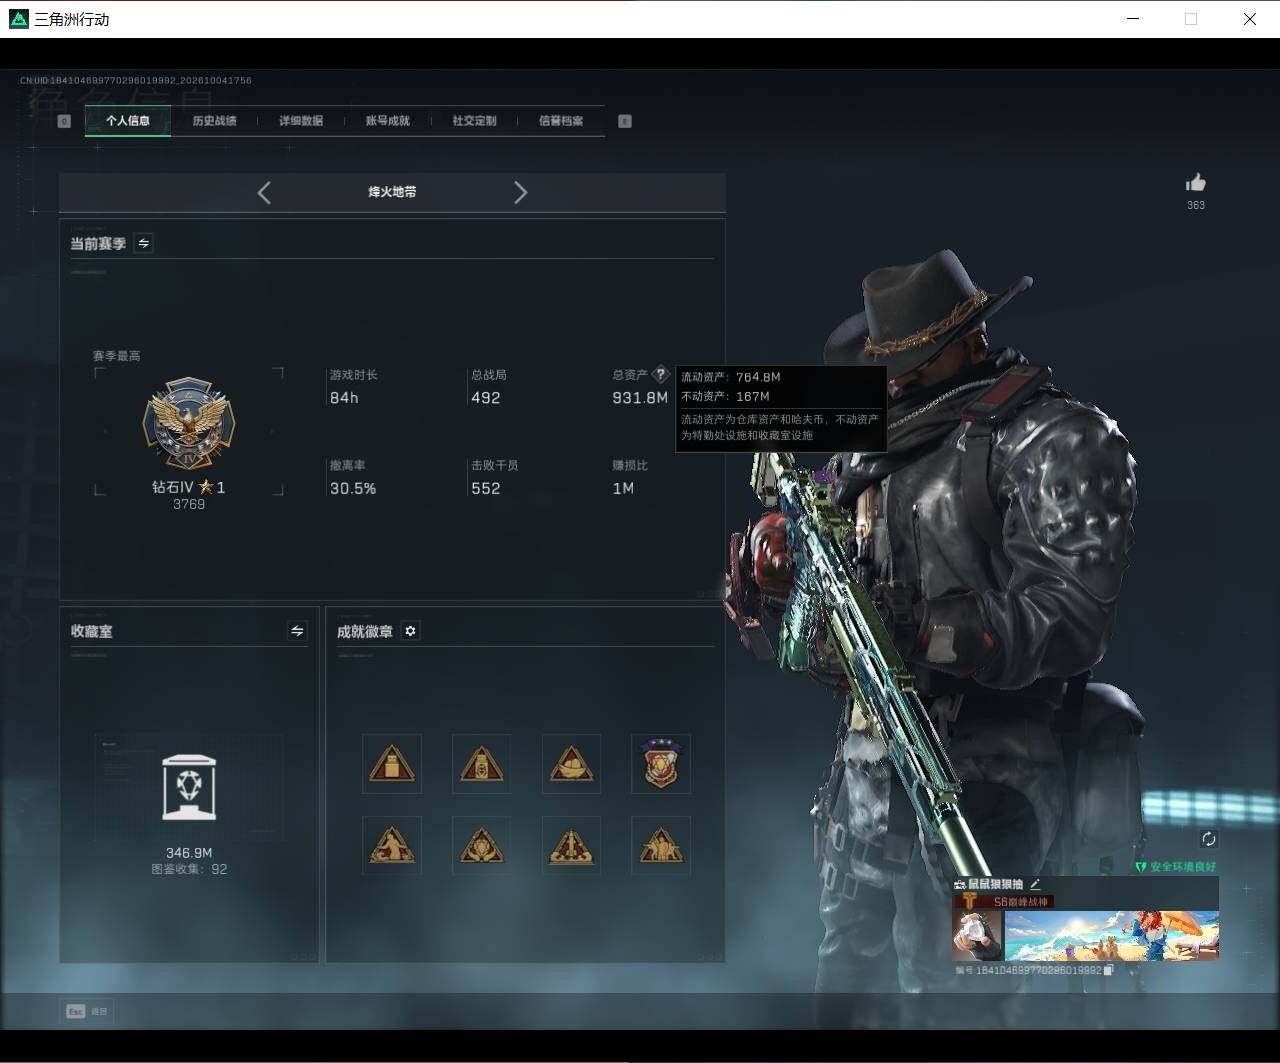The image size is (1280, 1063).
Task: Switch to the 历史战绩 tab
Action: (214, 121)
